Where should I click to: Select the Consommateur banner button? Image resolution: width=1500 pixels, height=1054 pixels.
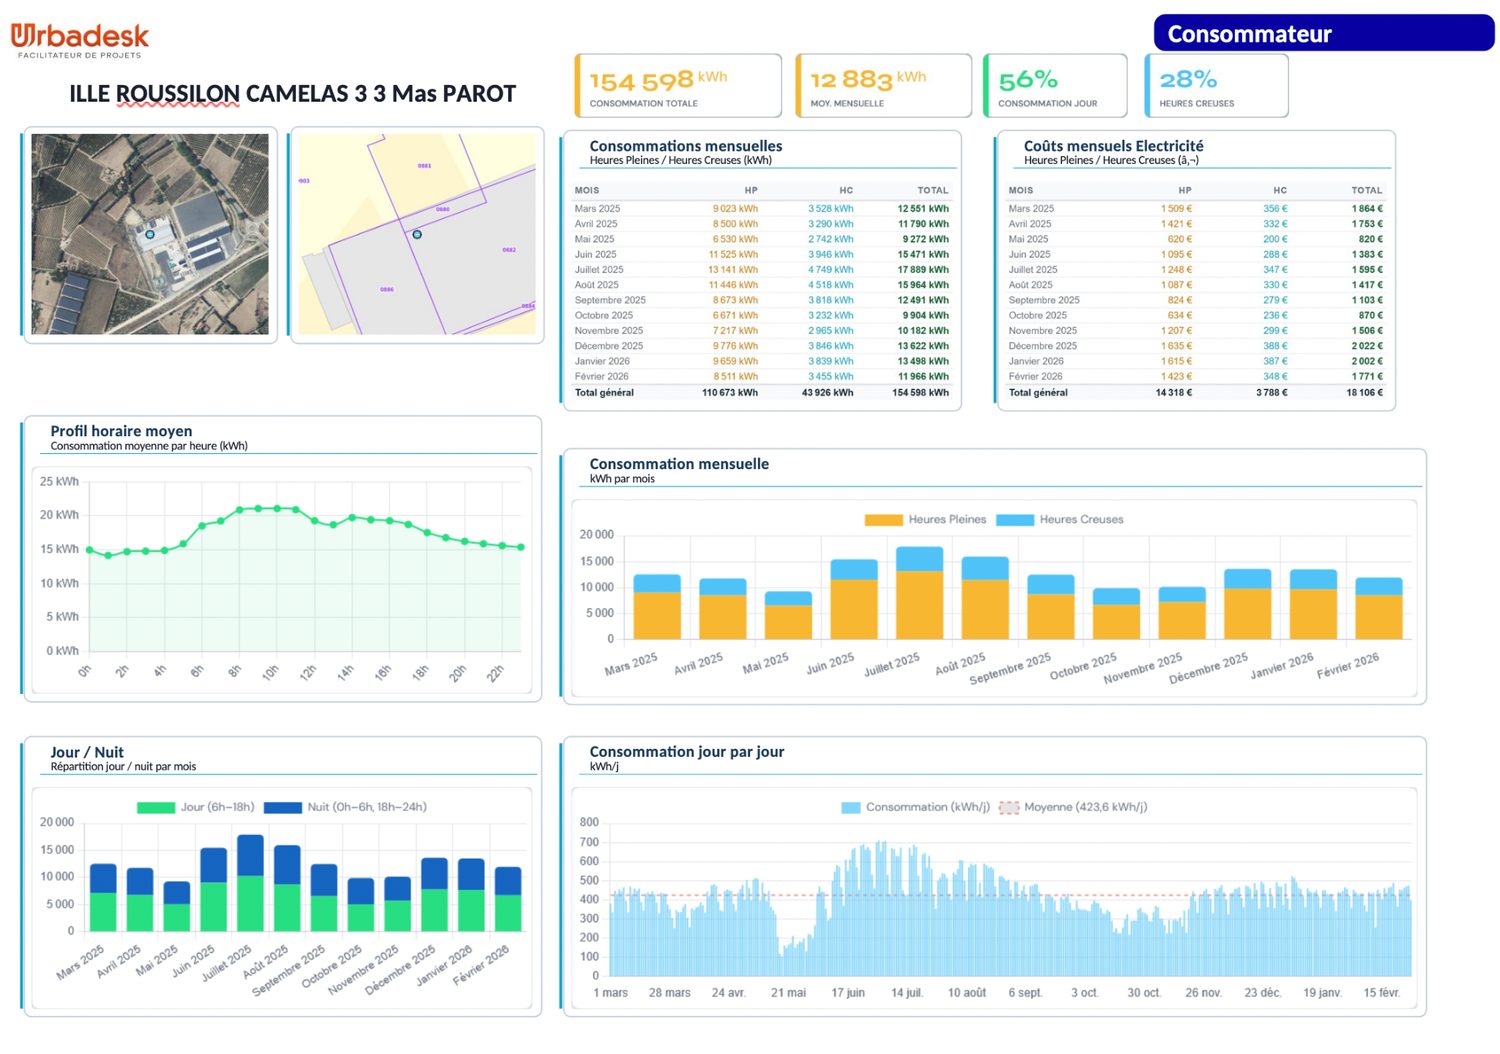1324,33
